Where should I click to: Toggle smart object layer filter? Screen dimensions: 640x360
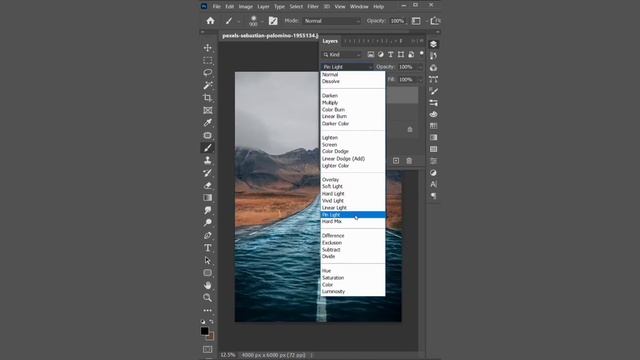tap(411, 54)
